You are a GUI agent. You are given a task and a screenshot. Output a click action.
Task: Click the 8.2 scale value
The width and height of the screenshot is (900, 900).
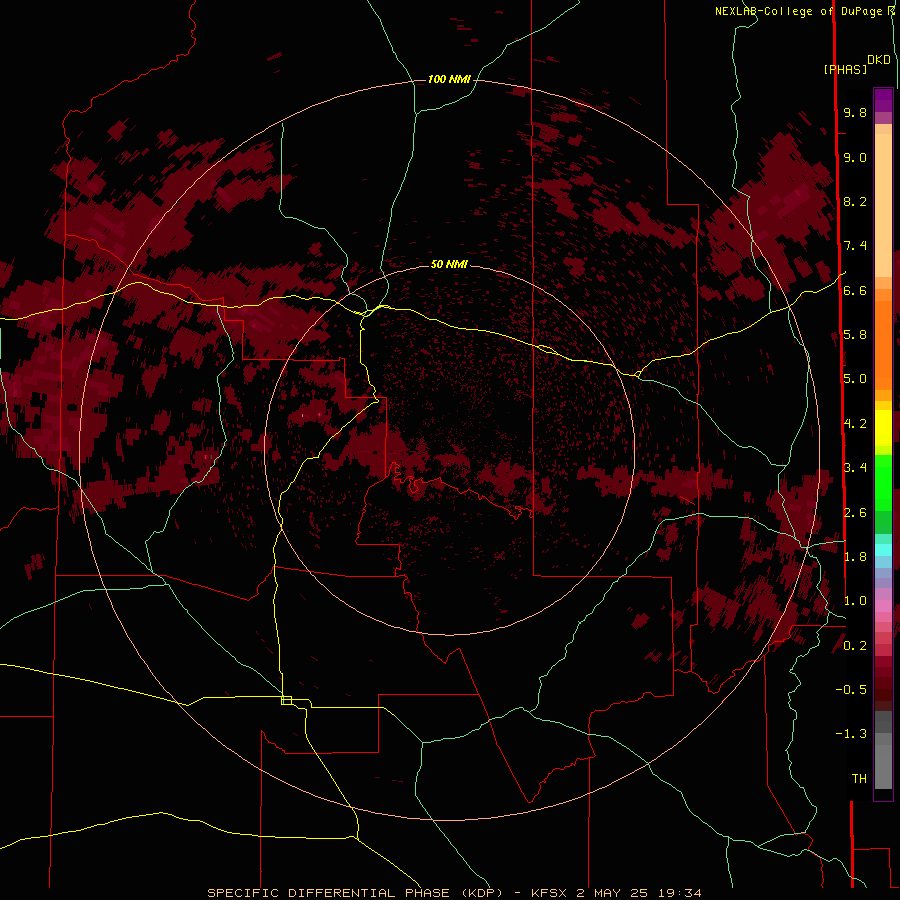tap(855, 201)
